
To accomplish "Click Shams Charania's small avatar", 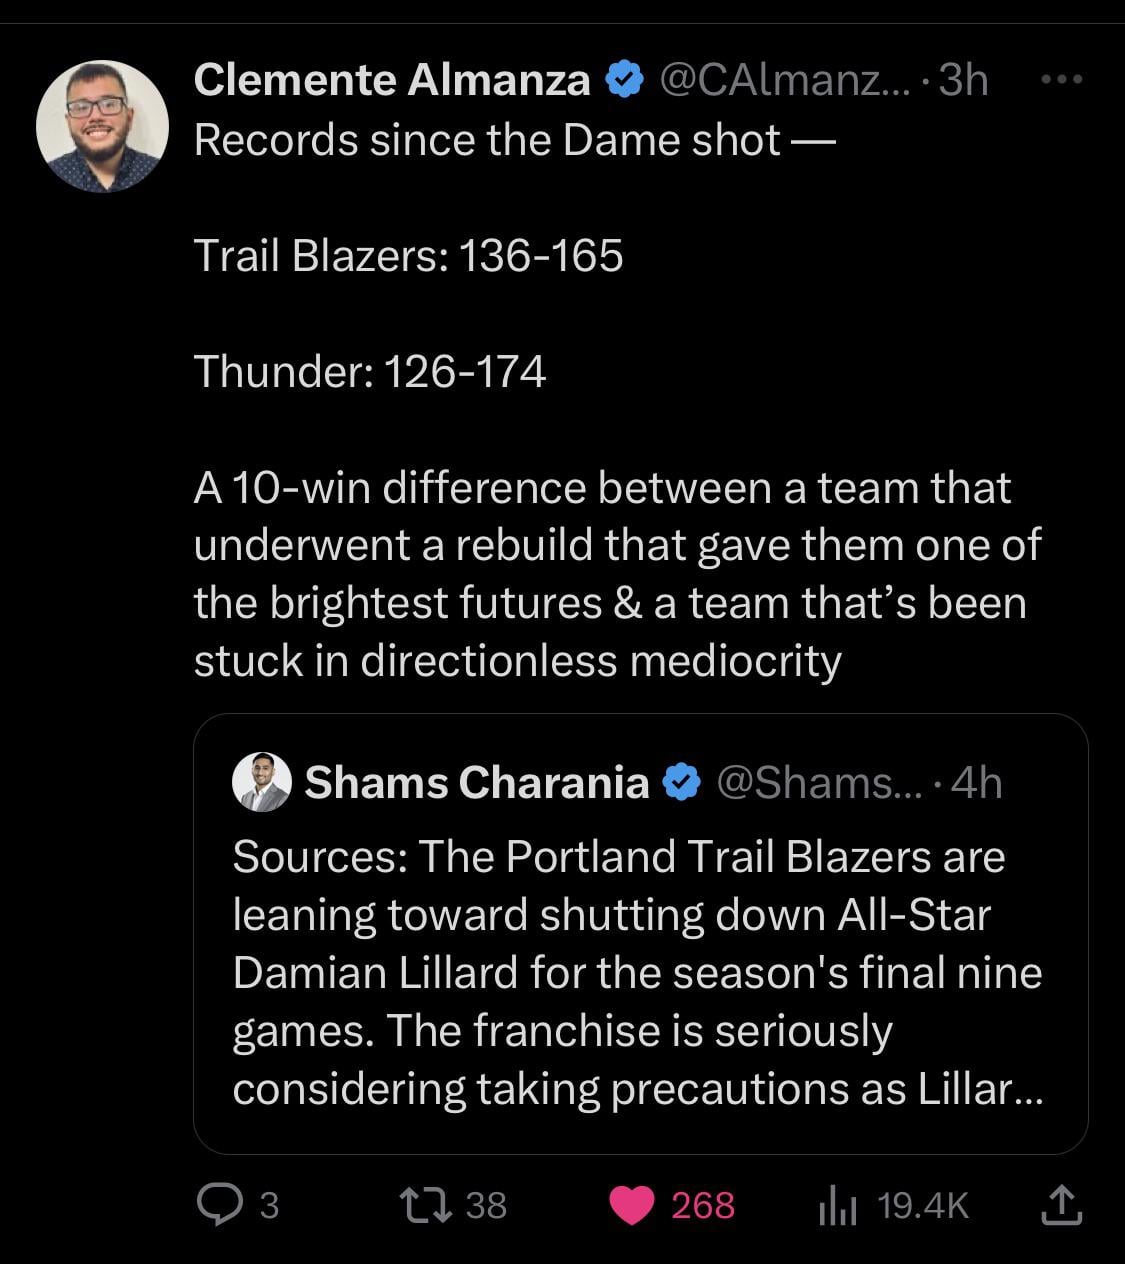I will coord(261,782).
